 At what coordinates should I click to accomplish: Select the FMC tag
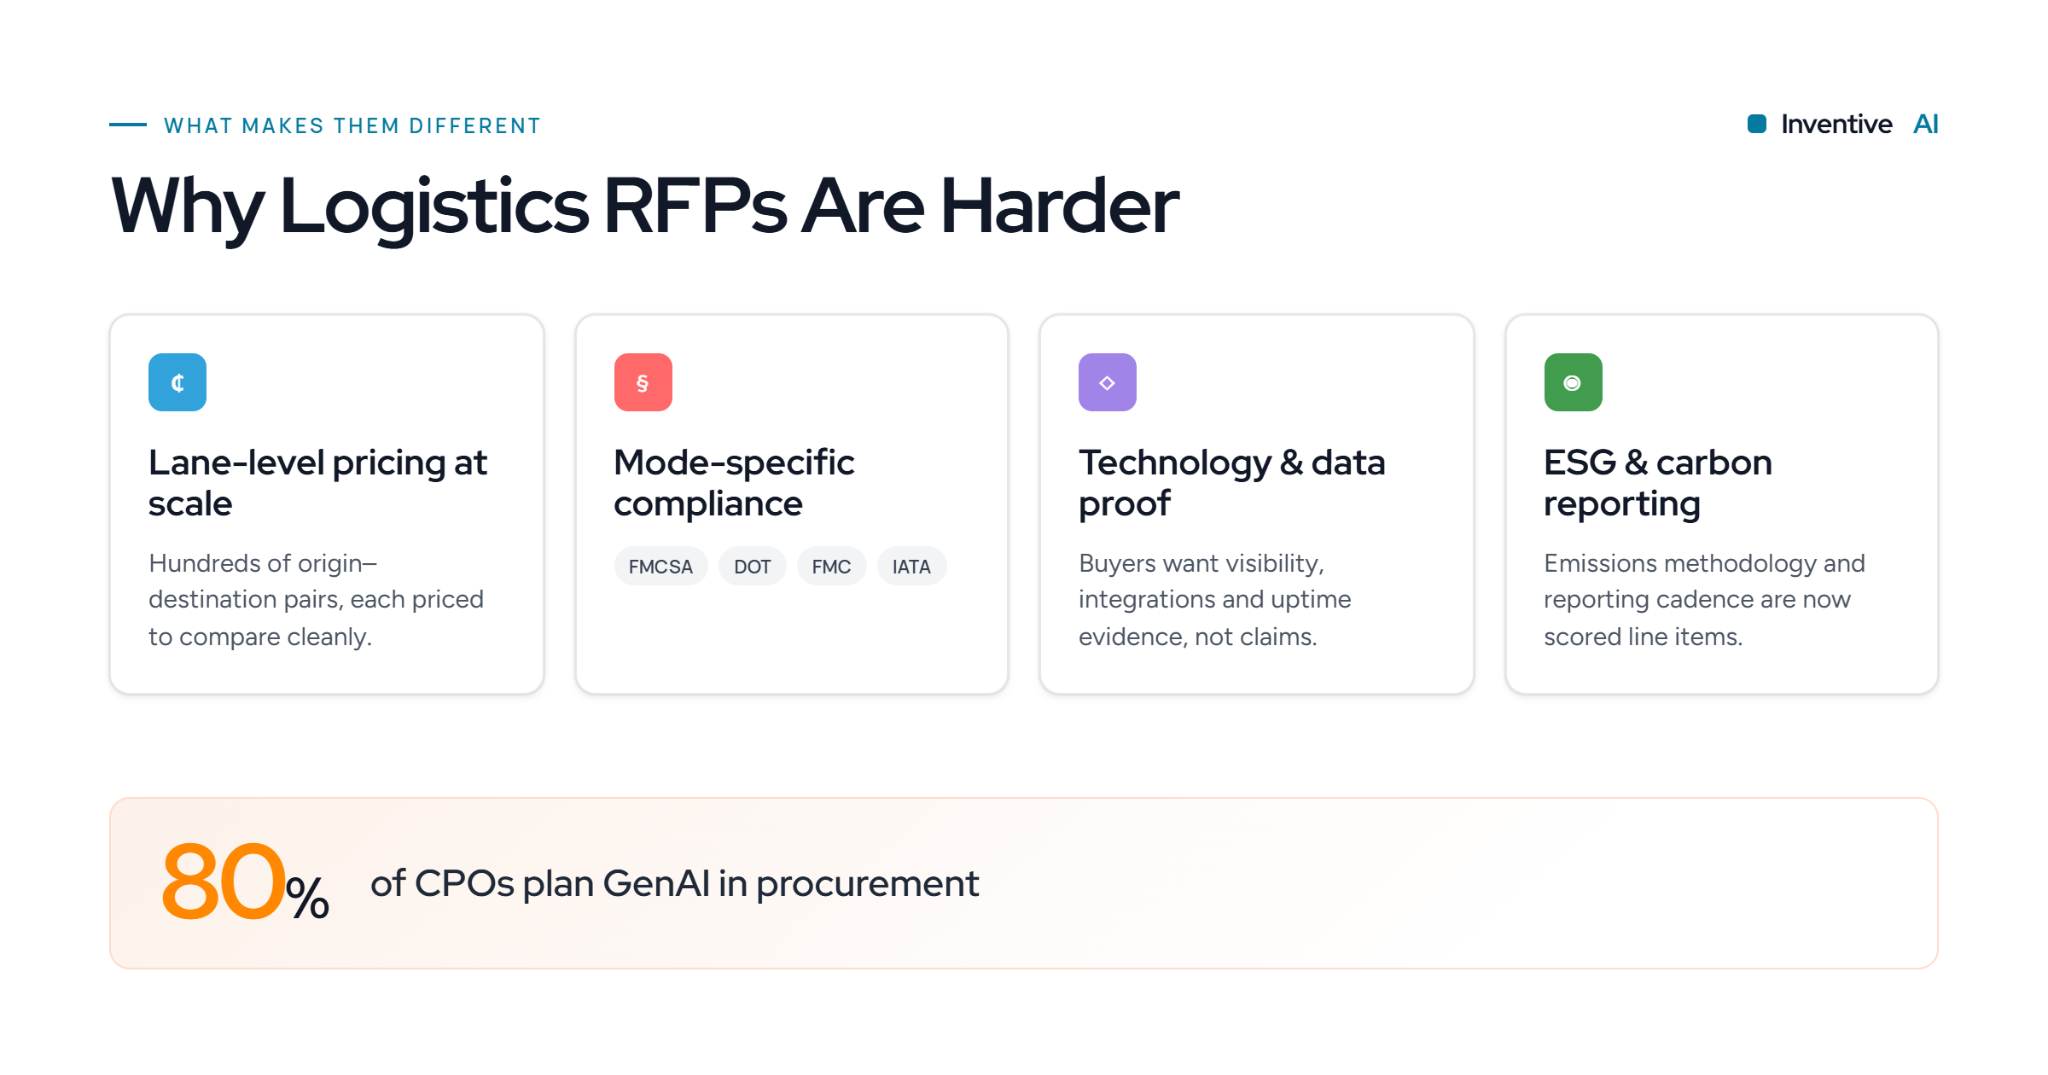click(832, 566)
